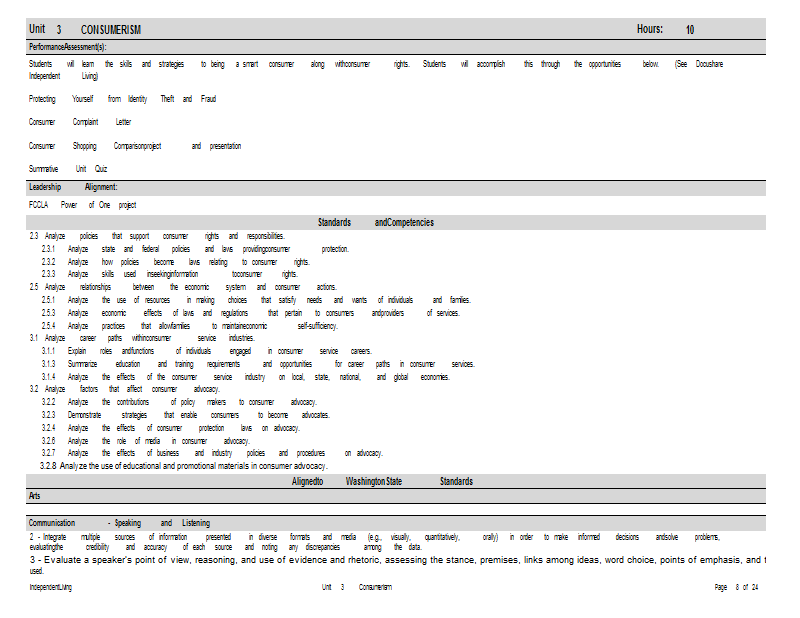The image size is (800, 618).
Task: Click standard 2.3 about consumer rights and responsibilities
Action: (157, 236)
